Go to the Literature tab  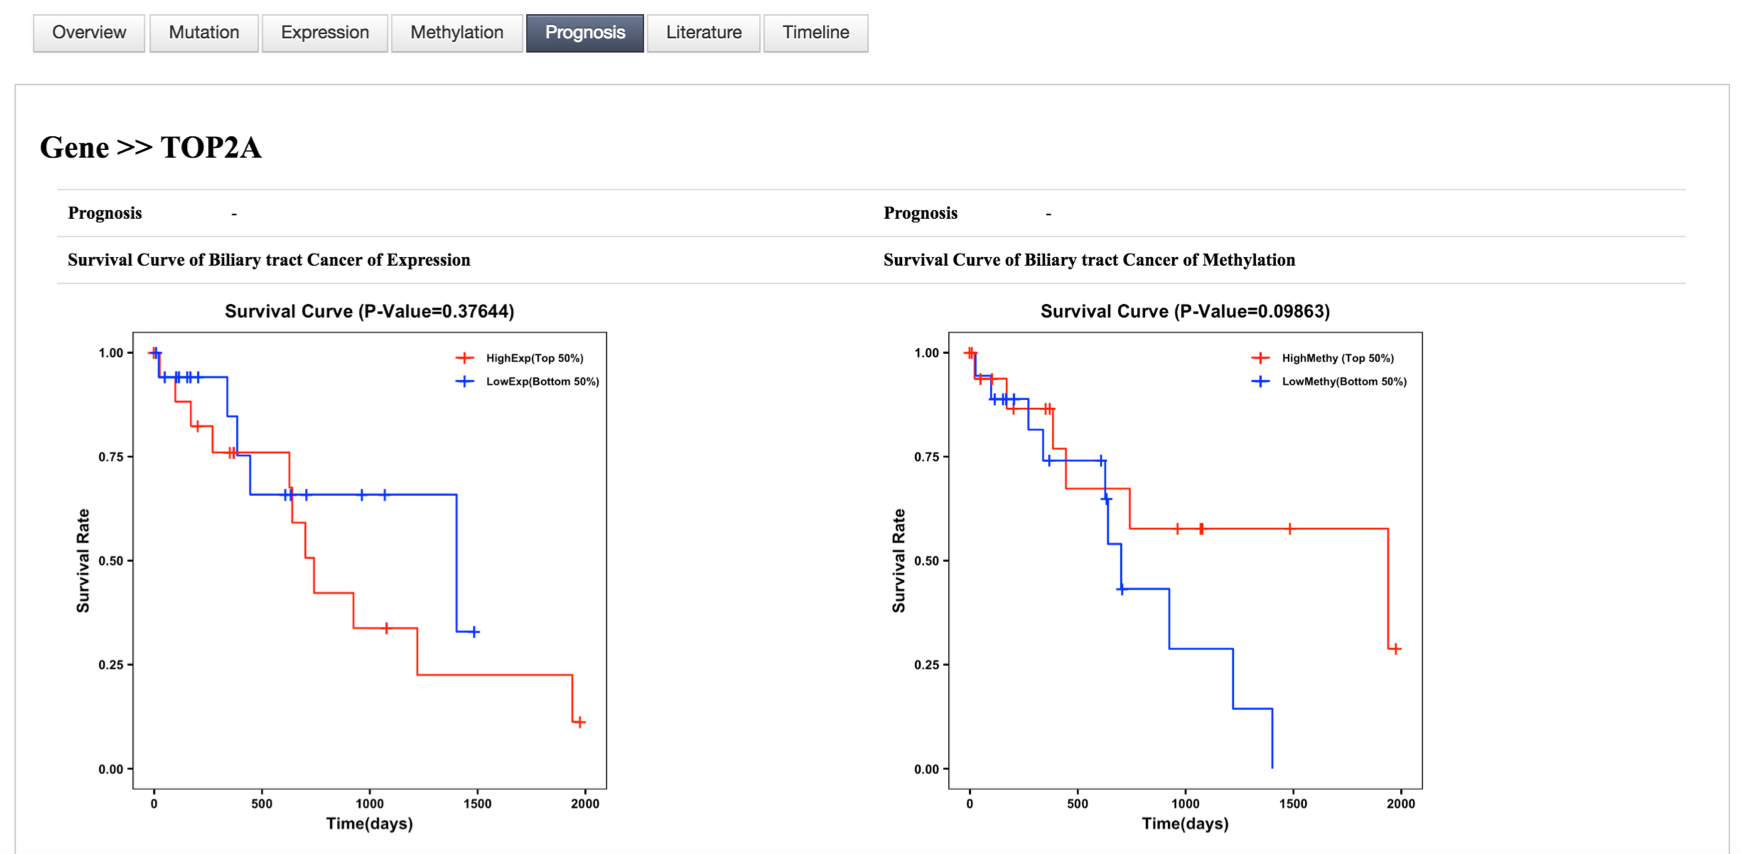click(x=704, y=33)
